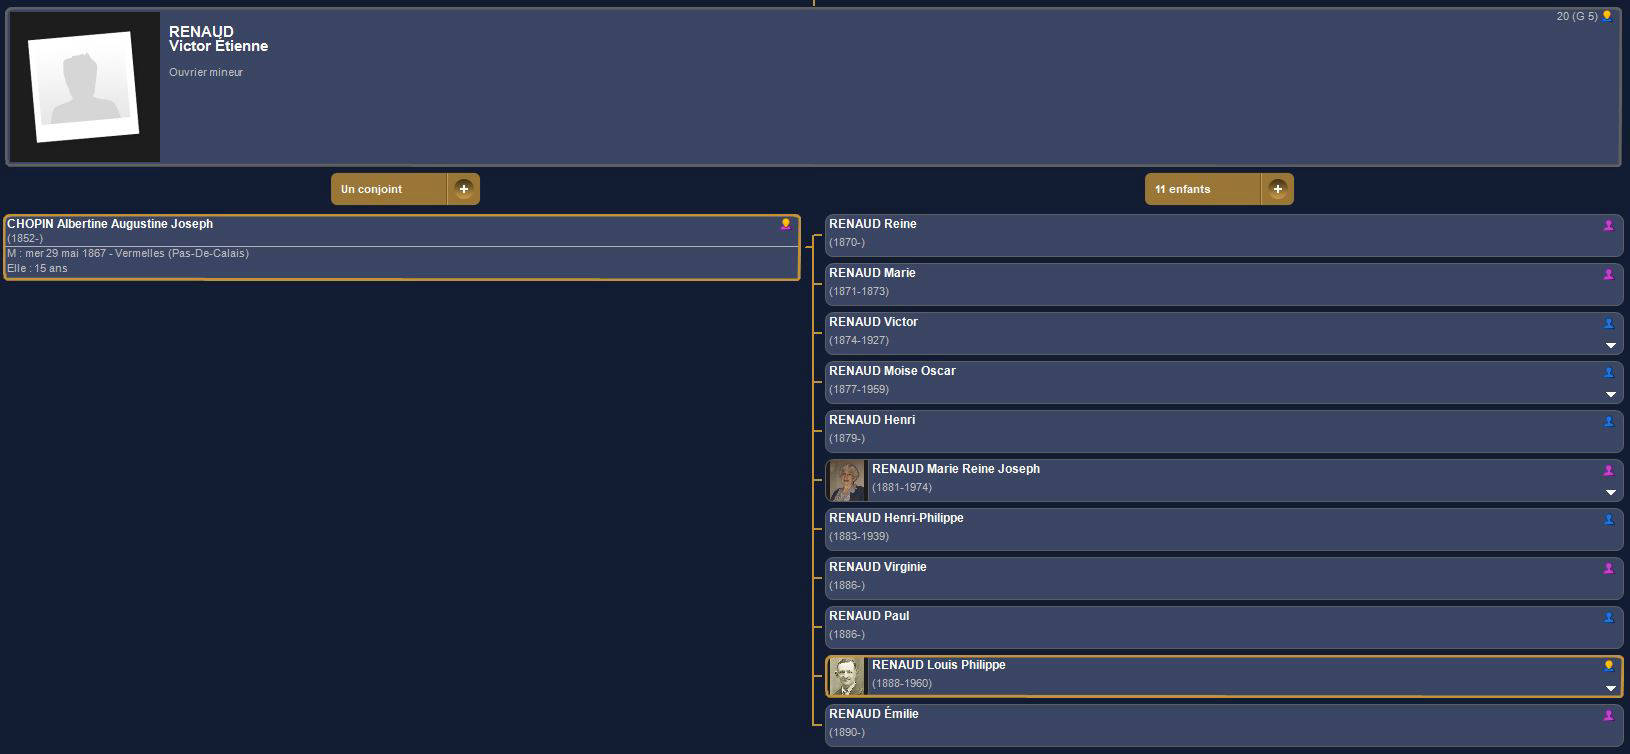Click the plus icon beside Un conjoint

tap(463, 189)
